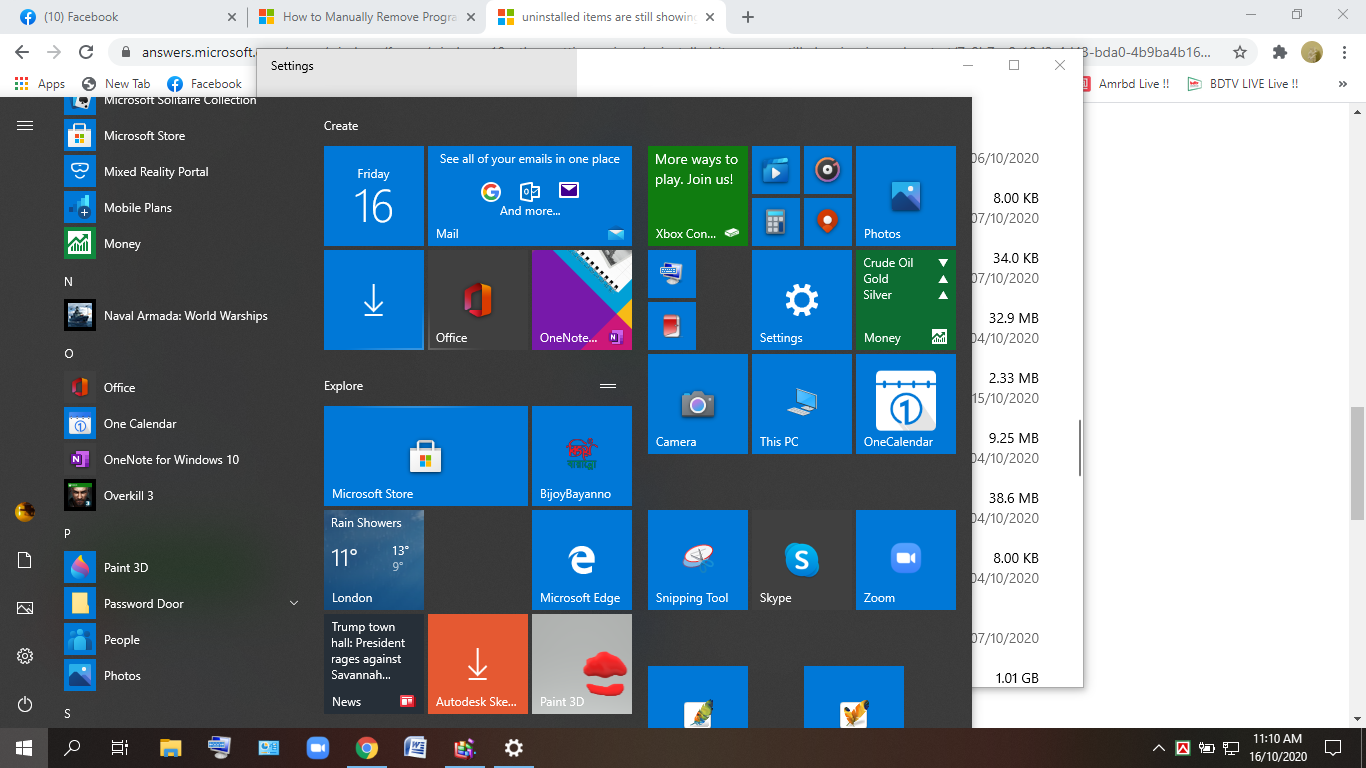
Task: Expand the Start menu hamburger button
Action: (x=25, y=125)
